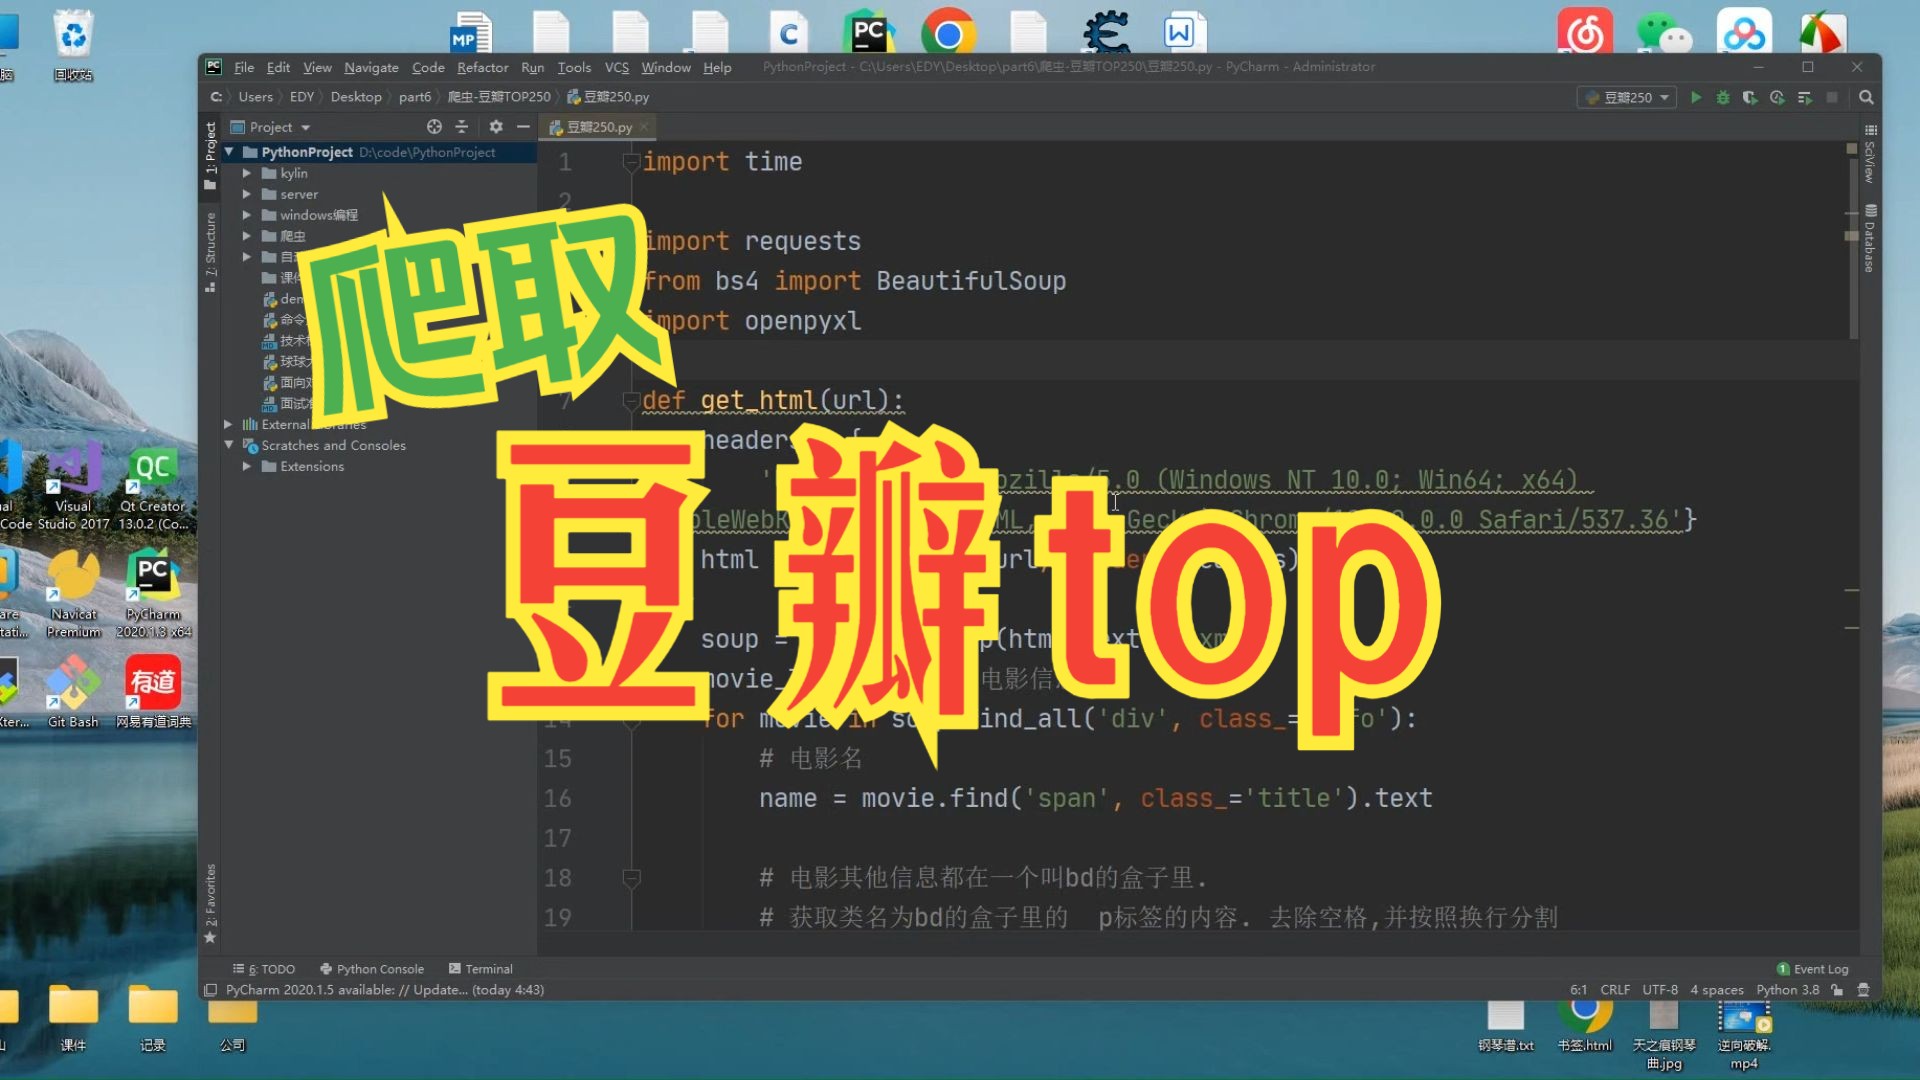Click the 6:1 cursor position indicator
This screenshot has height=1080, width=1920.
tap(1578, 990)
